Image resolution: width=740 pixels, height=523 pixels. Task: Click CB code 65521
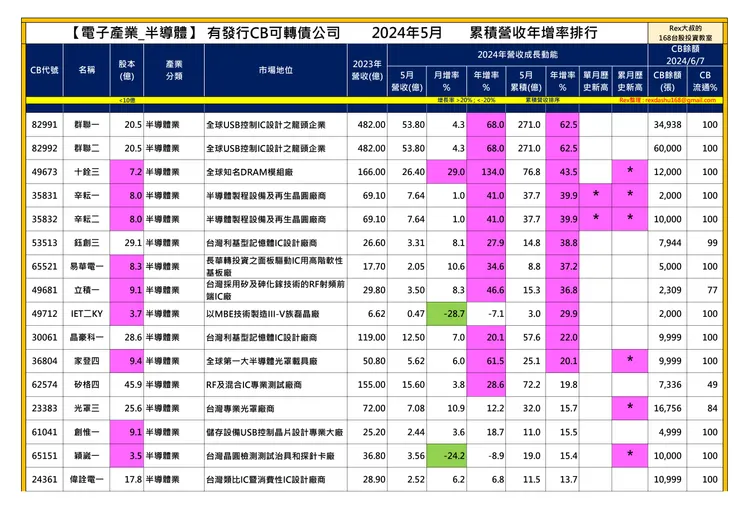[44, 266]
